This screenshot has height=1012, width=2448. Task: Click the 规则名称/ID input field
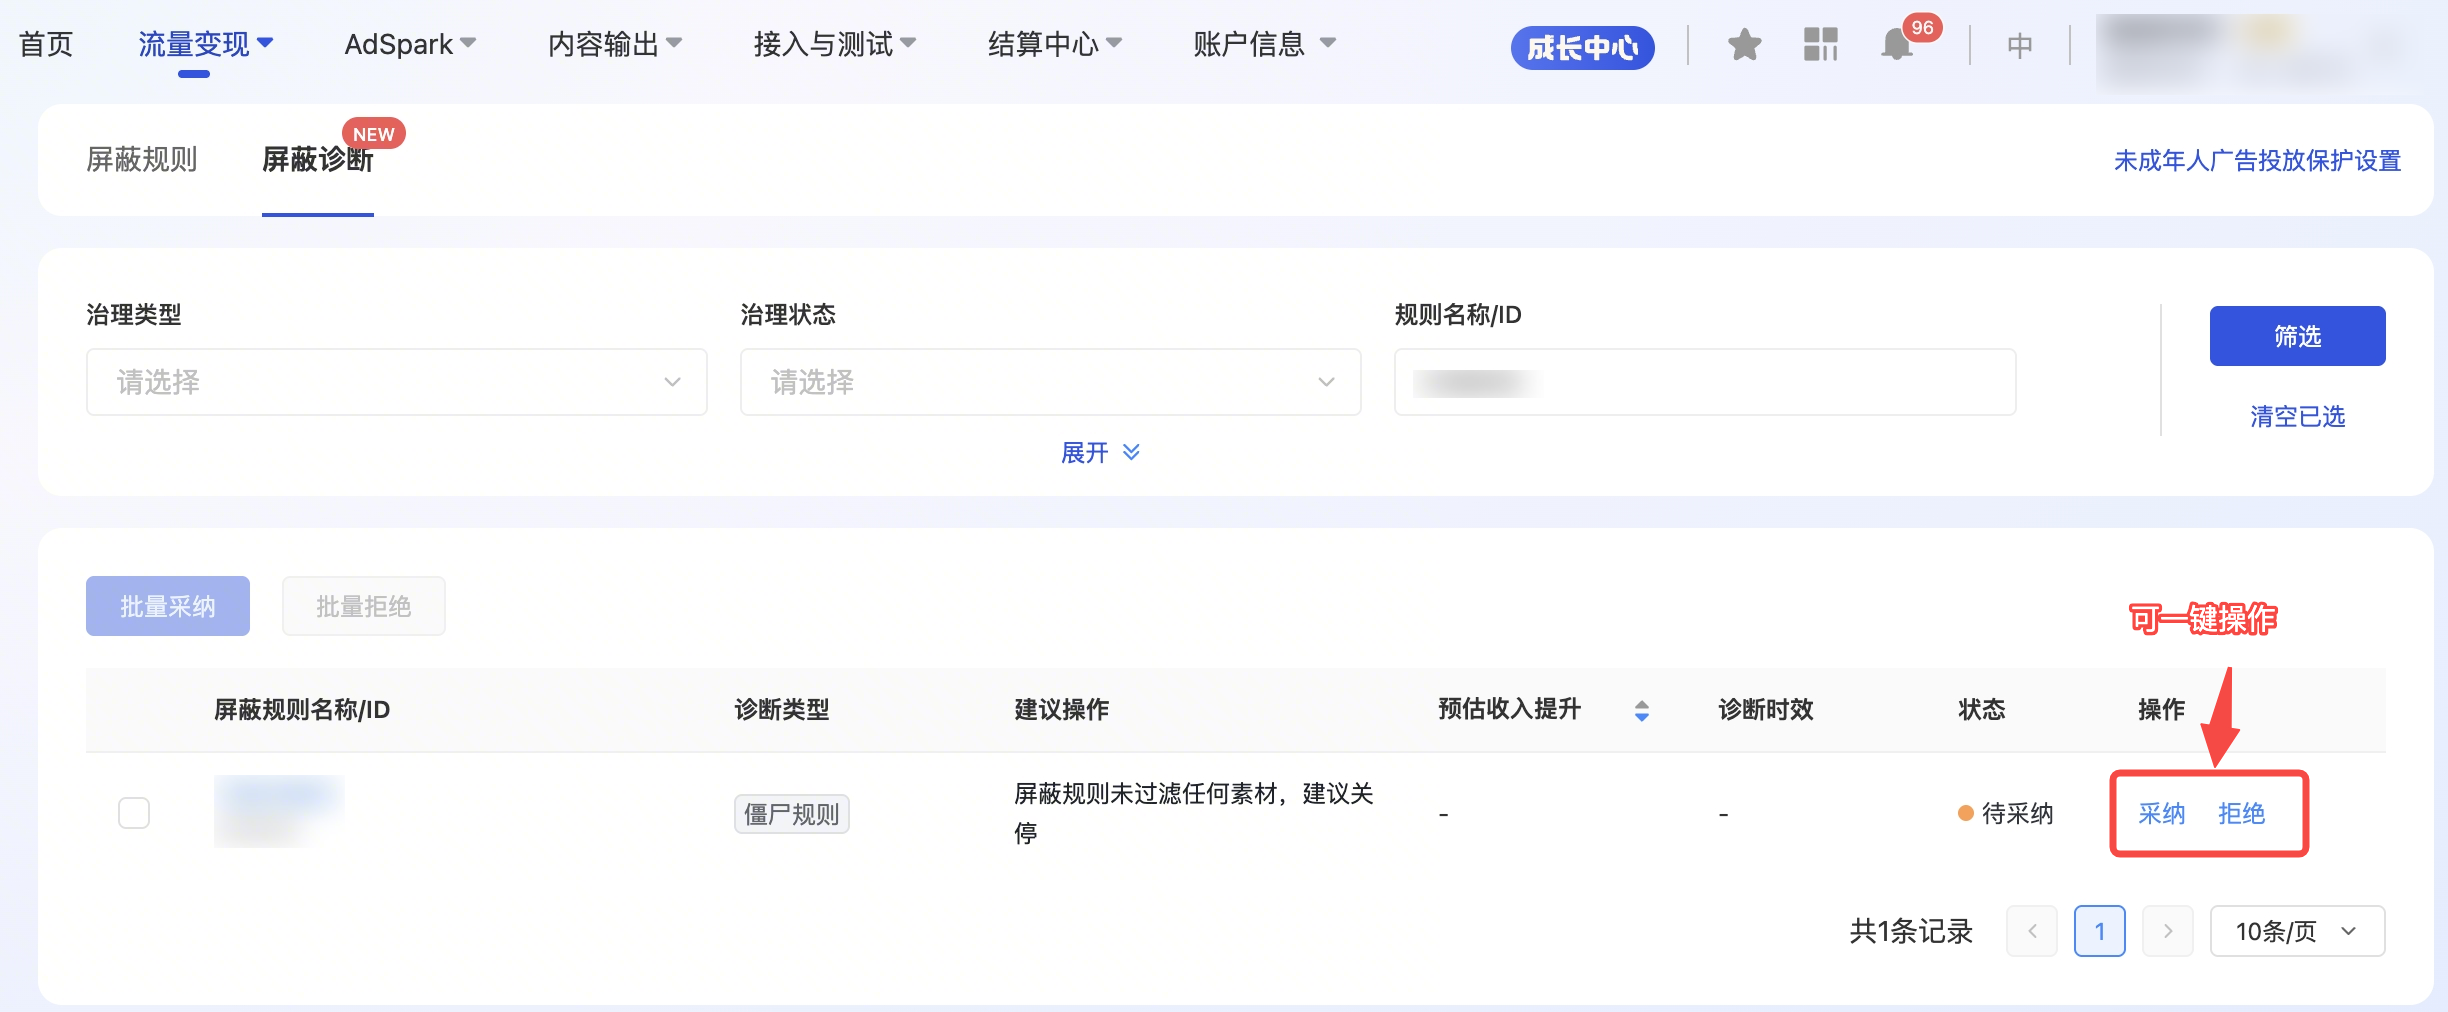click(x=1704, y=382)
